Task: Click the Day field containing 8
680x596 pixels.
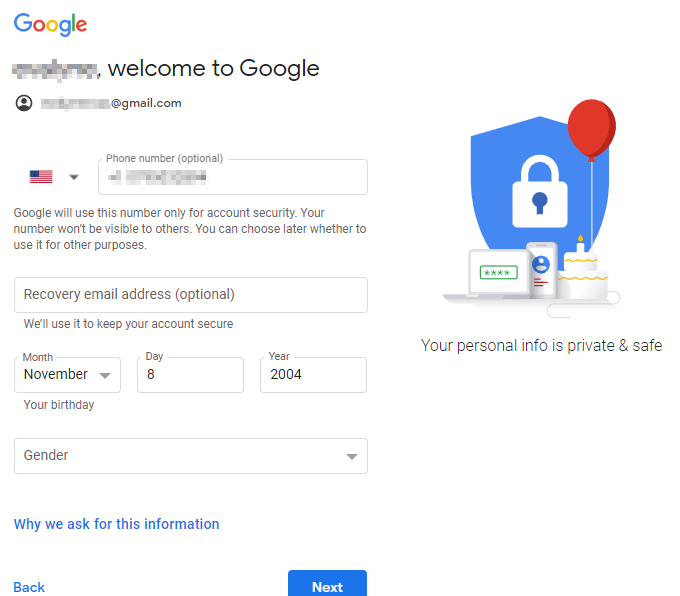Action: click(190, 375)
